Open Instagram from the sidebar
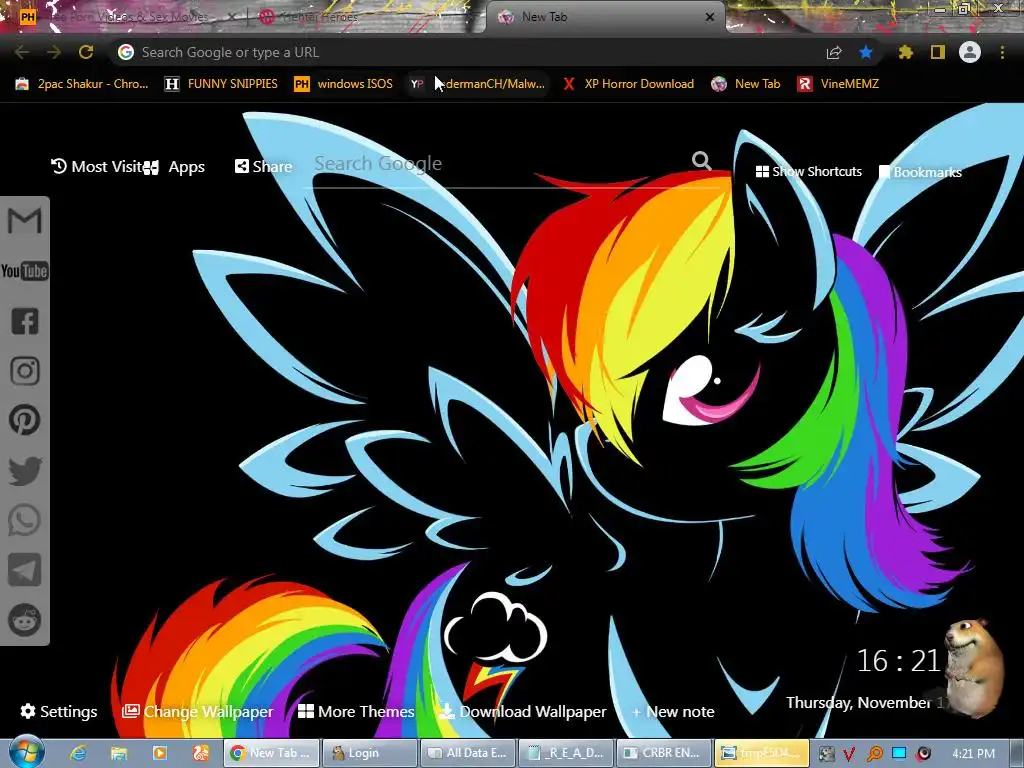Image resolution: width=1024 pixels, height=768 pixels. (25, 371)
